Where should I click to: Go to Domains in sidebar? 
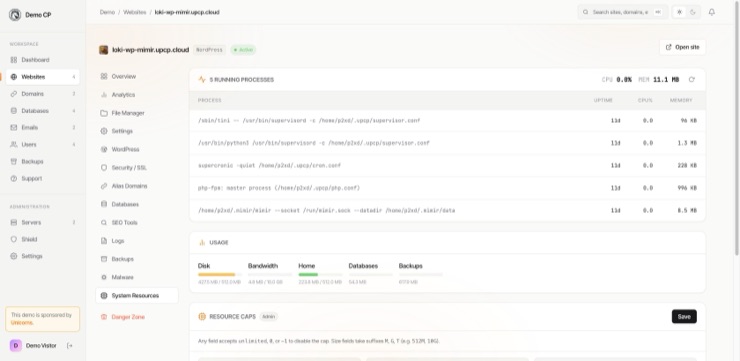[42, 94]
